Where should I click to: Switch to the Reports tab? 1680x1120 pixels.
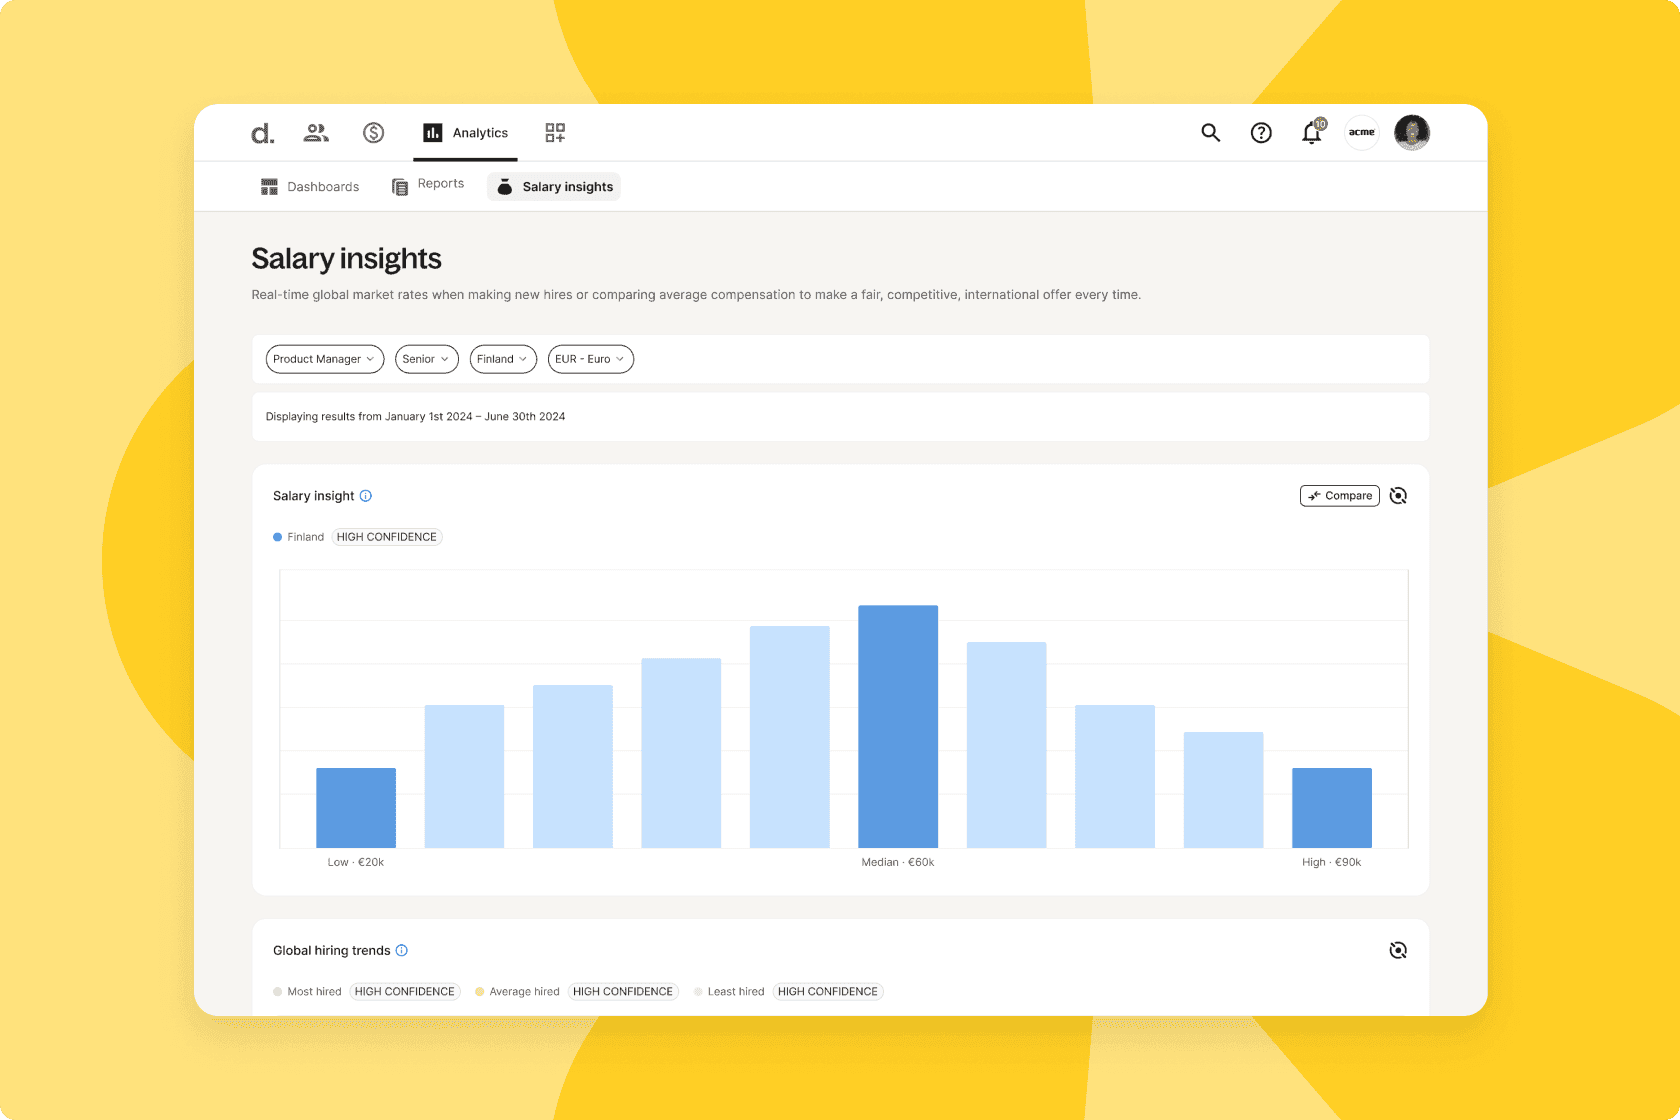tap(428, 185)
